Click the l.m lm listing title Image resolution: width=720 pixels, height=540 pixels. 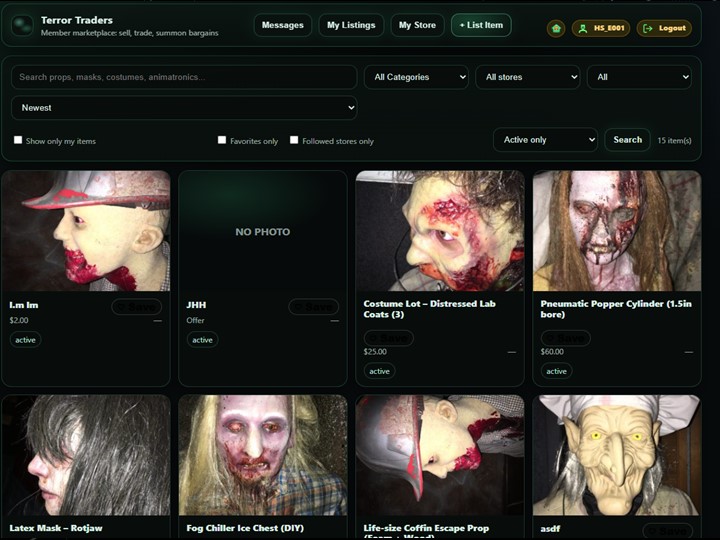pyautogui.click(x=24, y=305)
